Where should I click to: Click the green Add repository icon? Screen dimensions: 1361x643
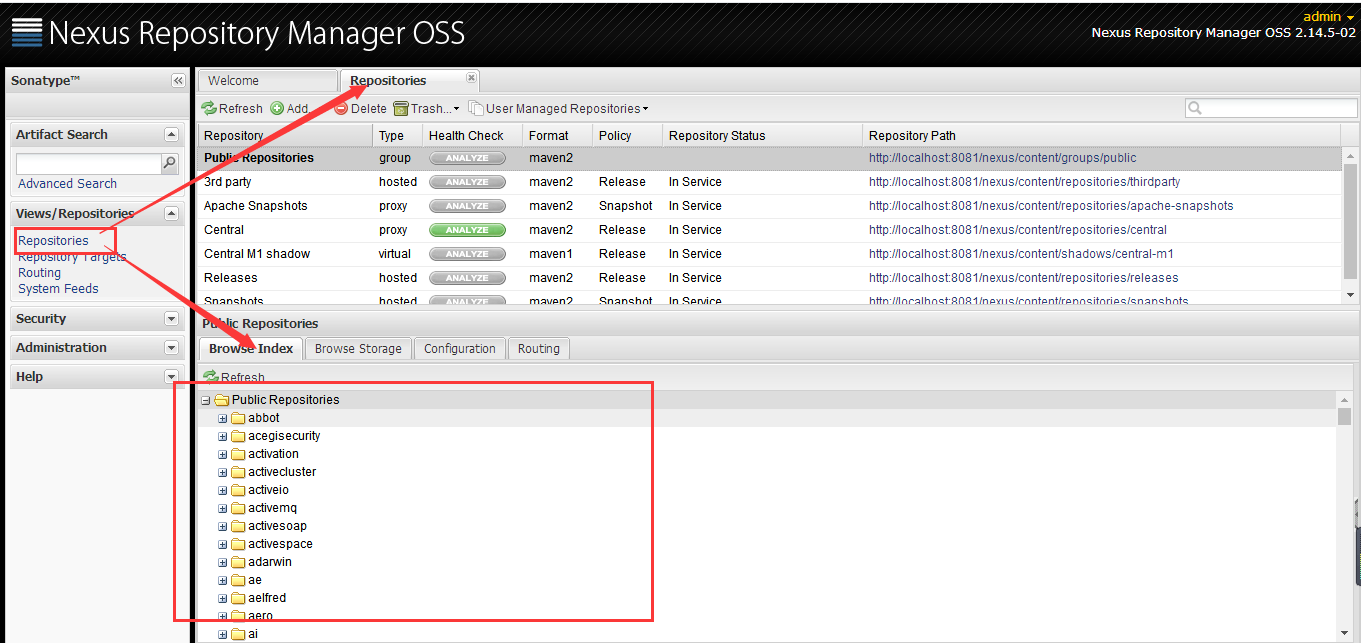point(277,109)
